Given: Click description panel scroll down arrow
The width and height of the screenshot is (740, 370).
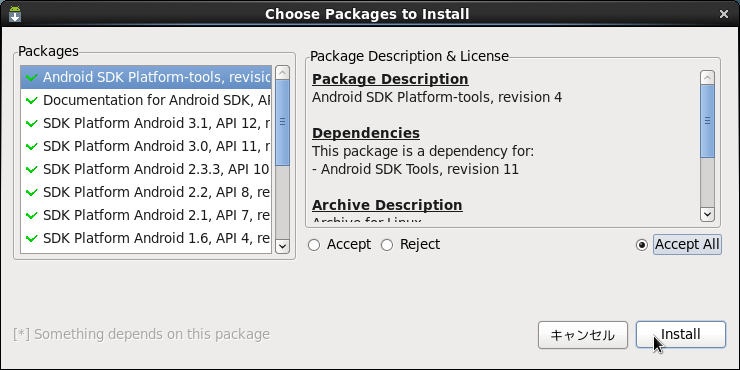Looking at the screenshot, I should click(x=707, y=214).
